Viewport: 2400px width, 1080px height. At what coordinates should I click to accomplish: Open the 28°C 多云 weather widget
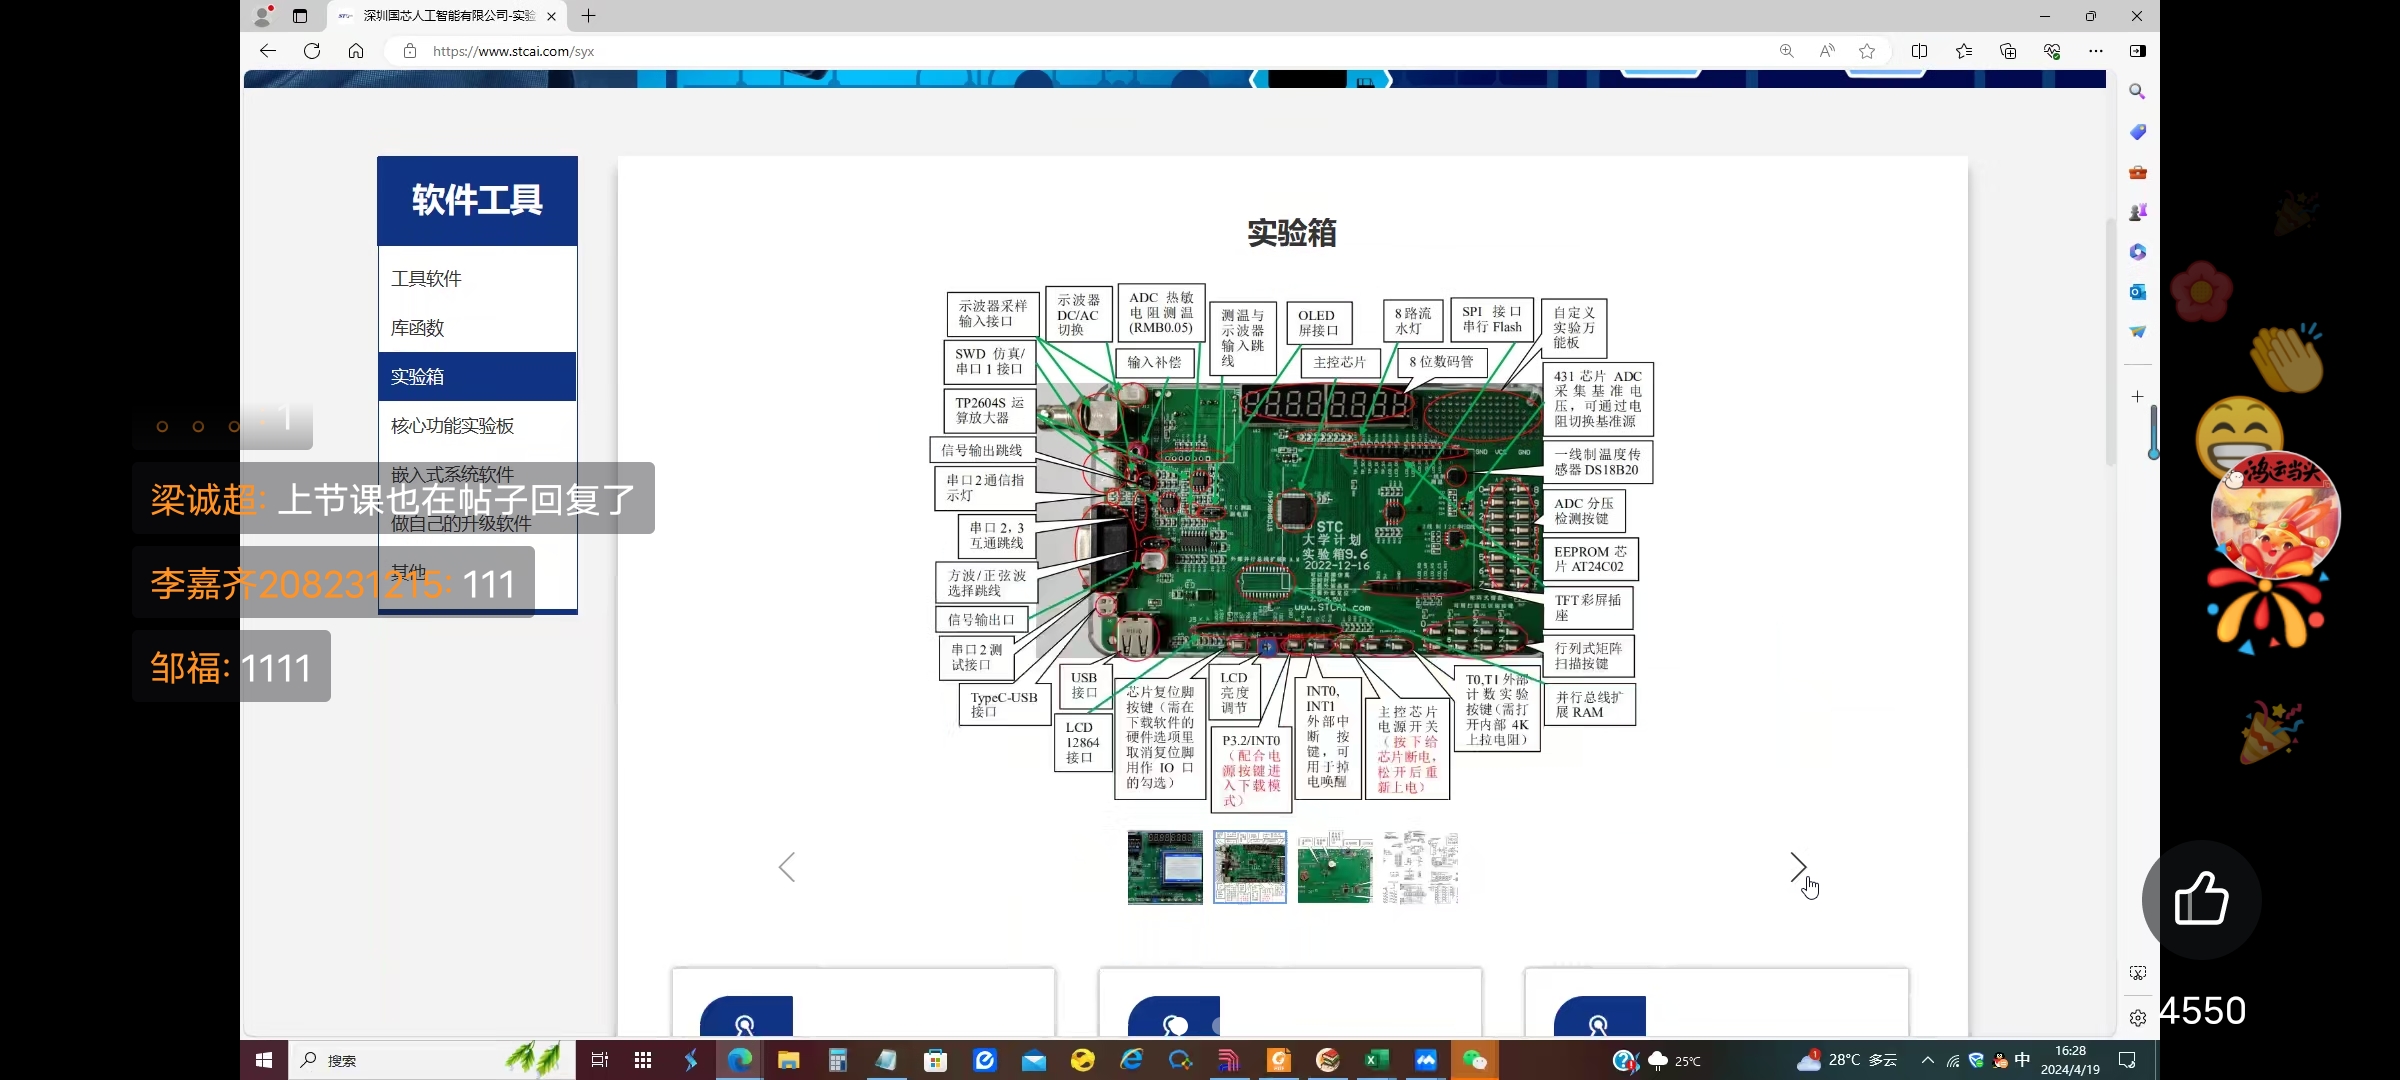click(1847, 1060)
